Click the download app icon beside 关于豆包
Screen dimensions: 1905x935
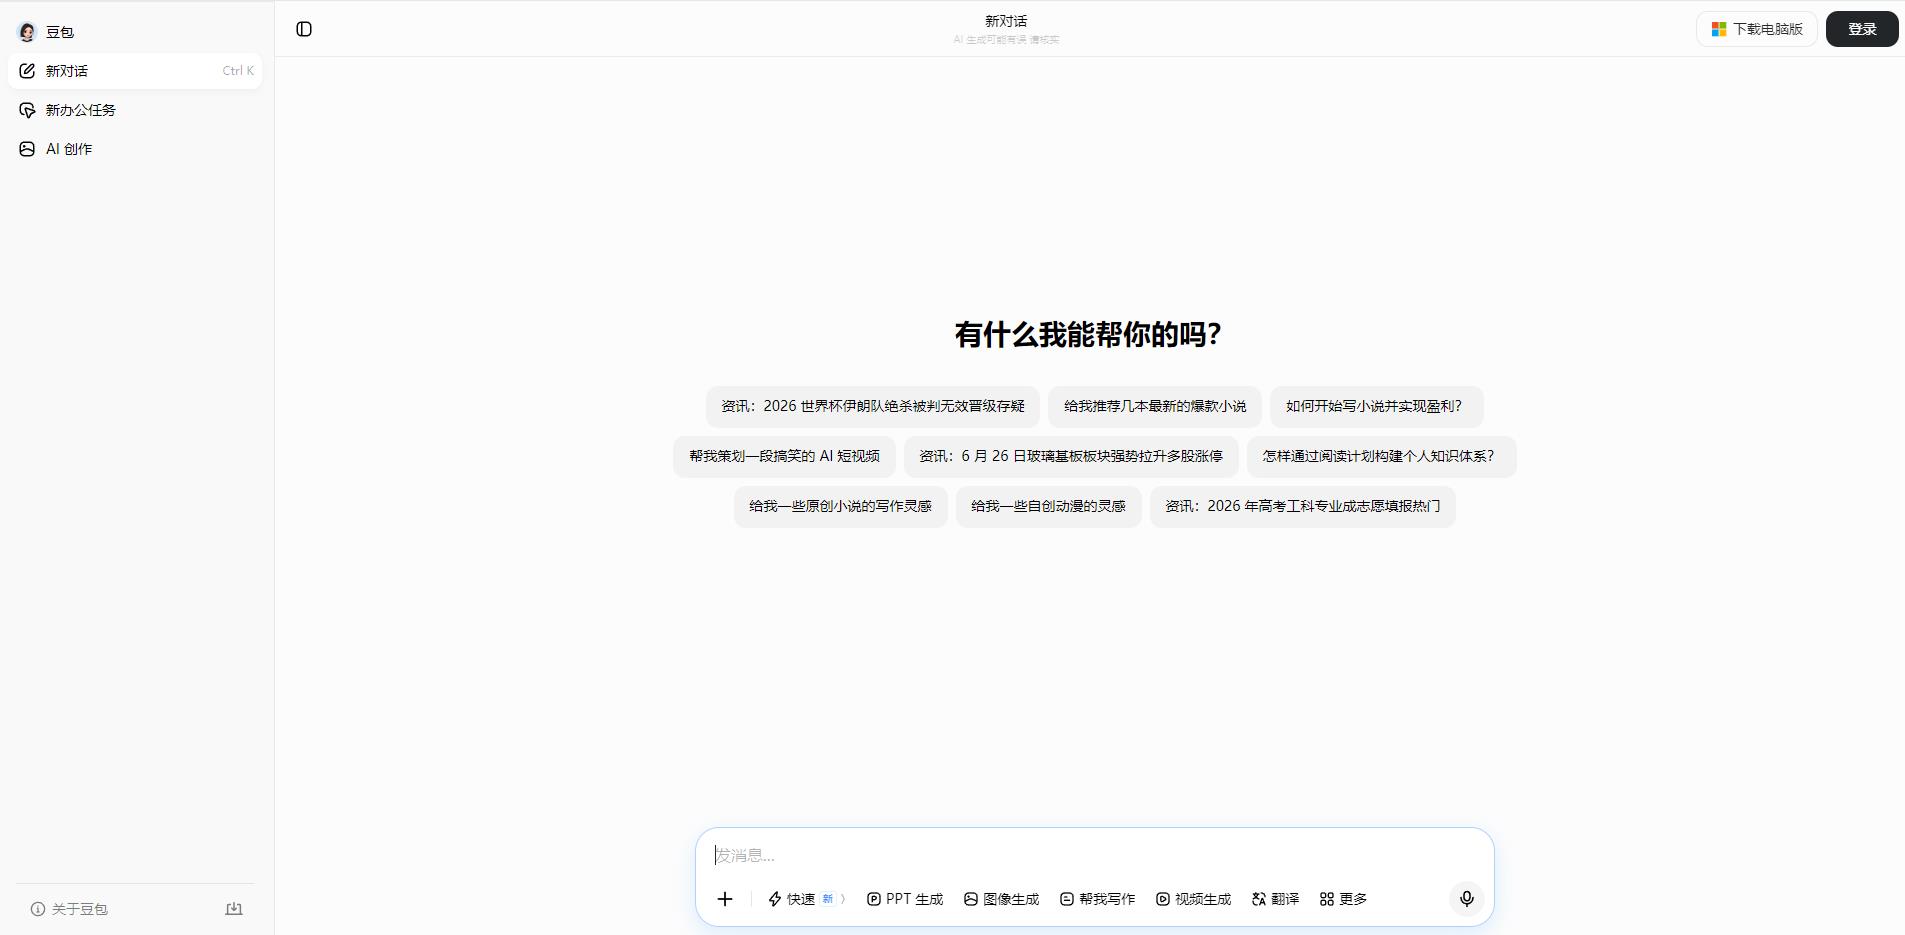pos(234,909)
